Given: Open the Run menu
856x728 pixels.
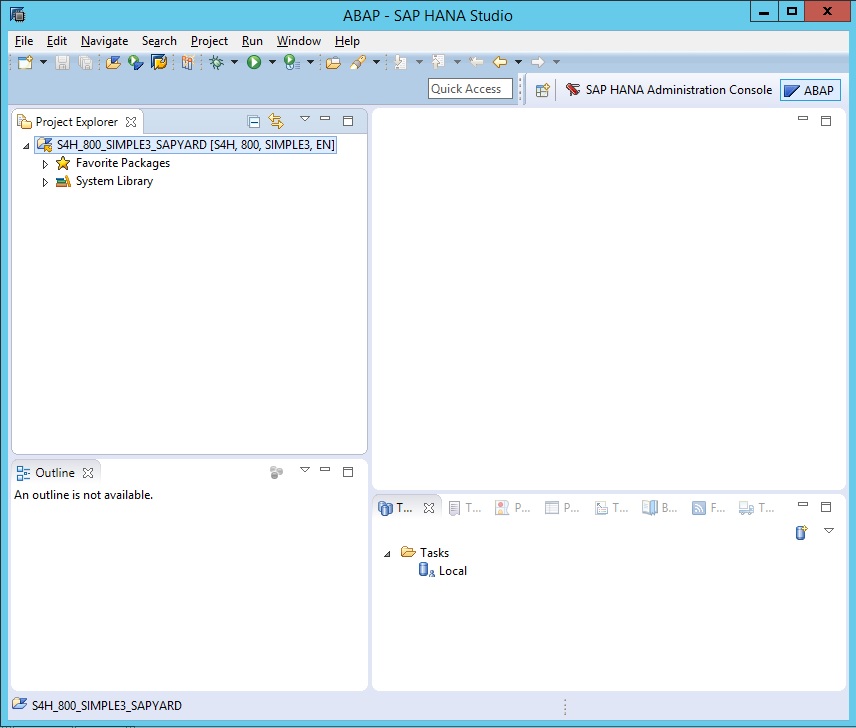Looking at the screenshot, I should pos(252,41).
